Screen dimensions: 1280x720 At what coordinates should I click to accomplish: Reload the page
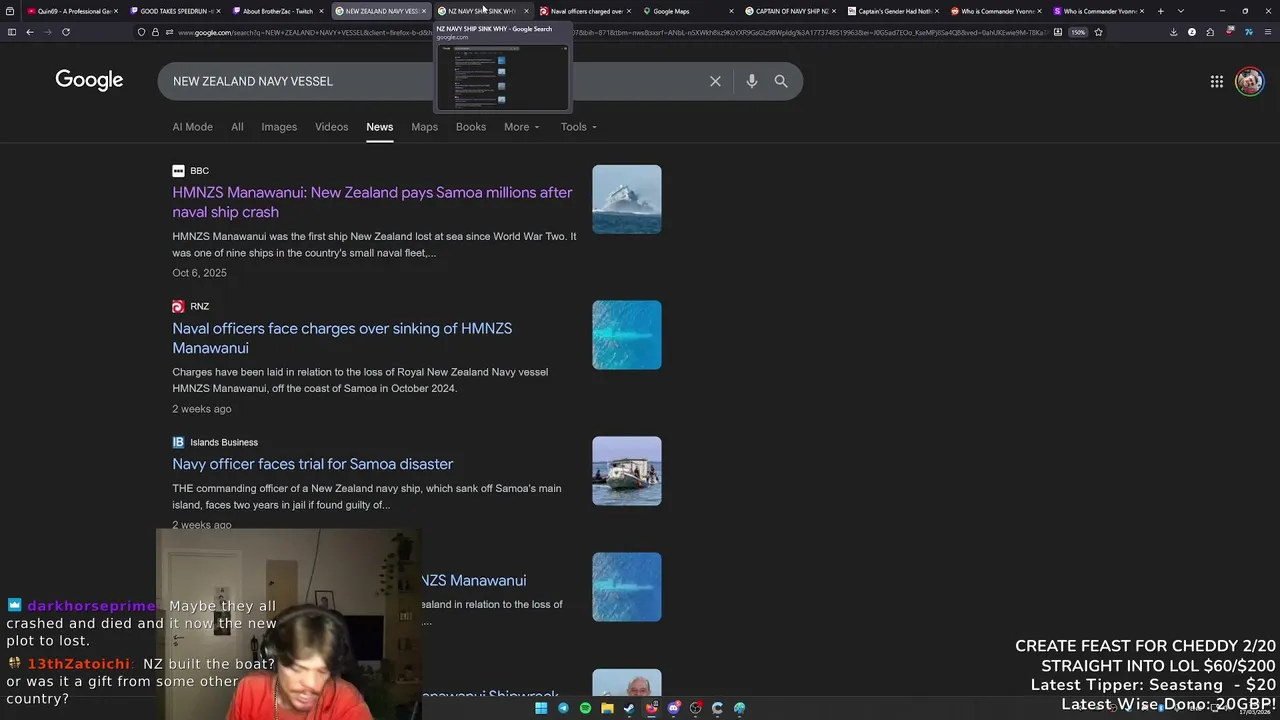point(66,32)
